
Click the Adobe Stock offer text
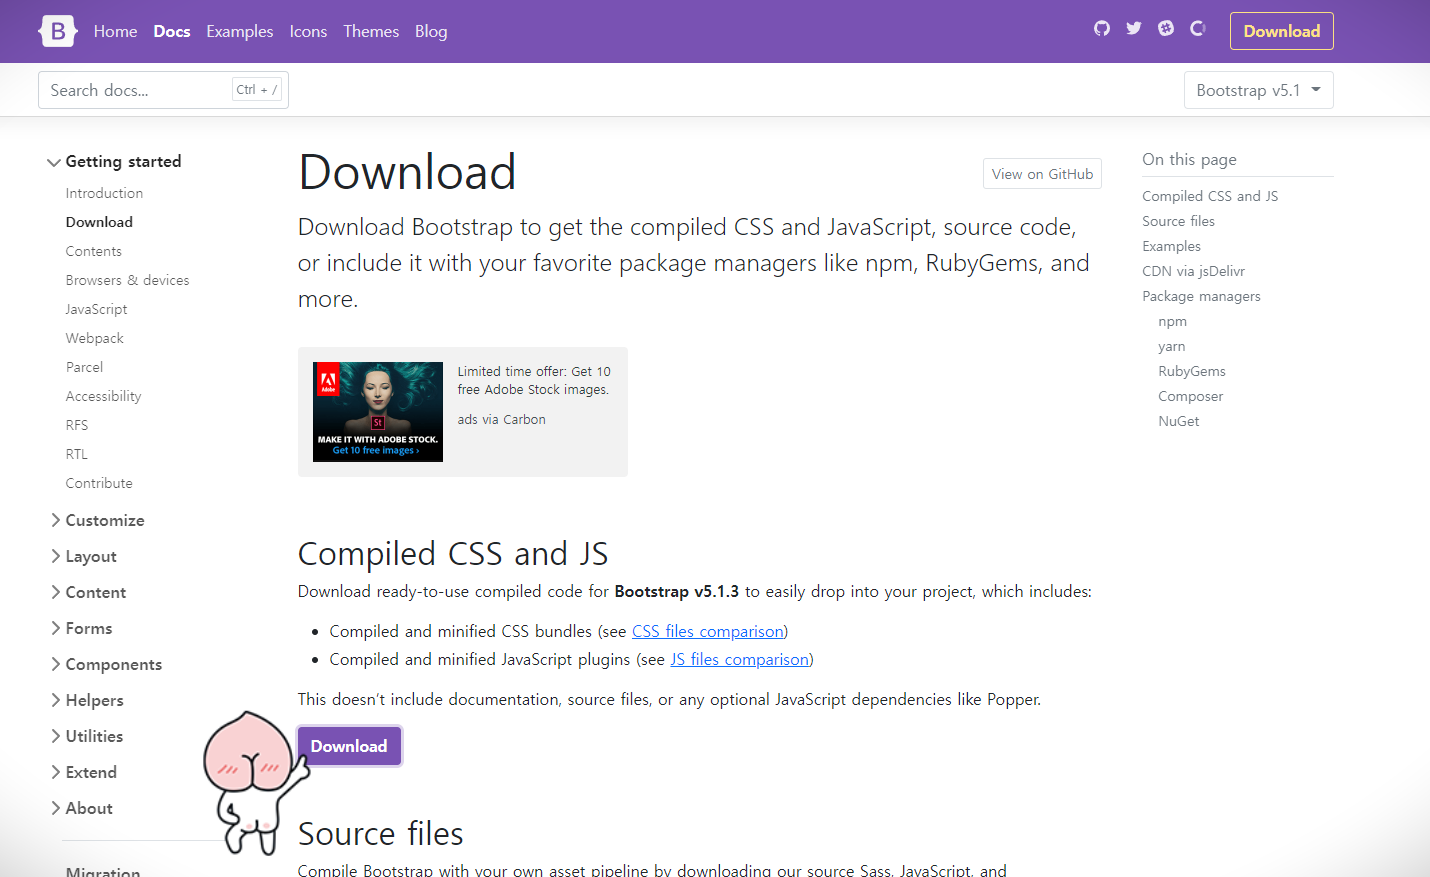coord(534,380)
